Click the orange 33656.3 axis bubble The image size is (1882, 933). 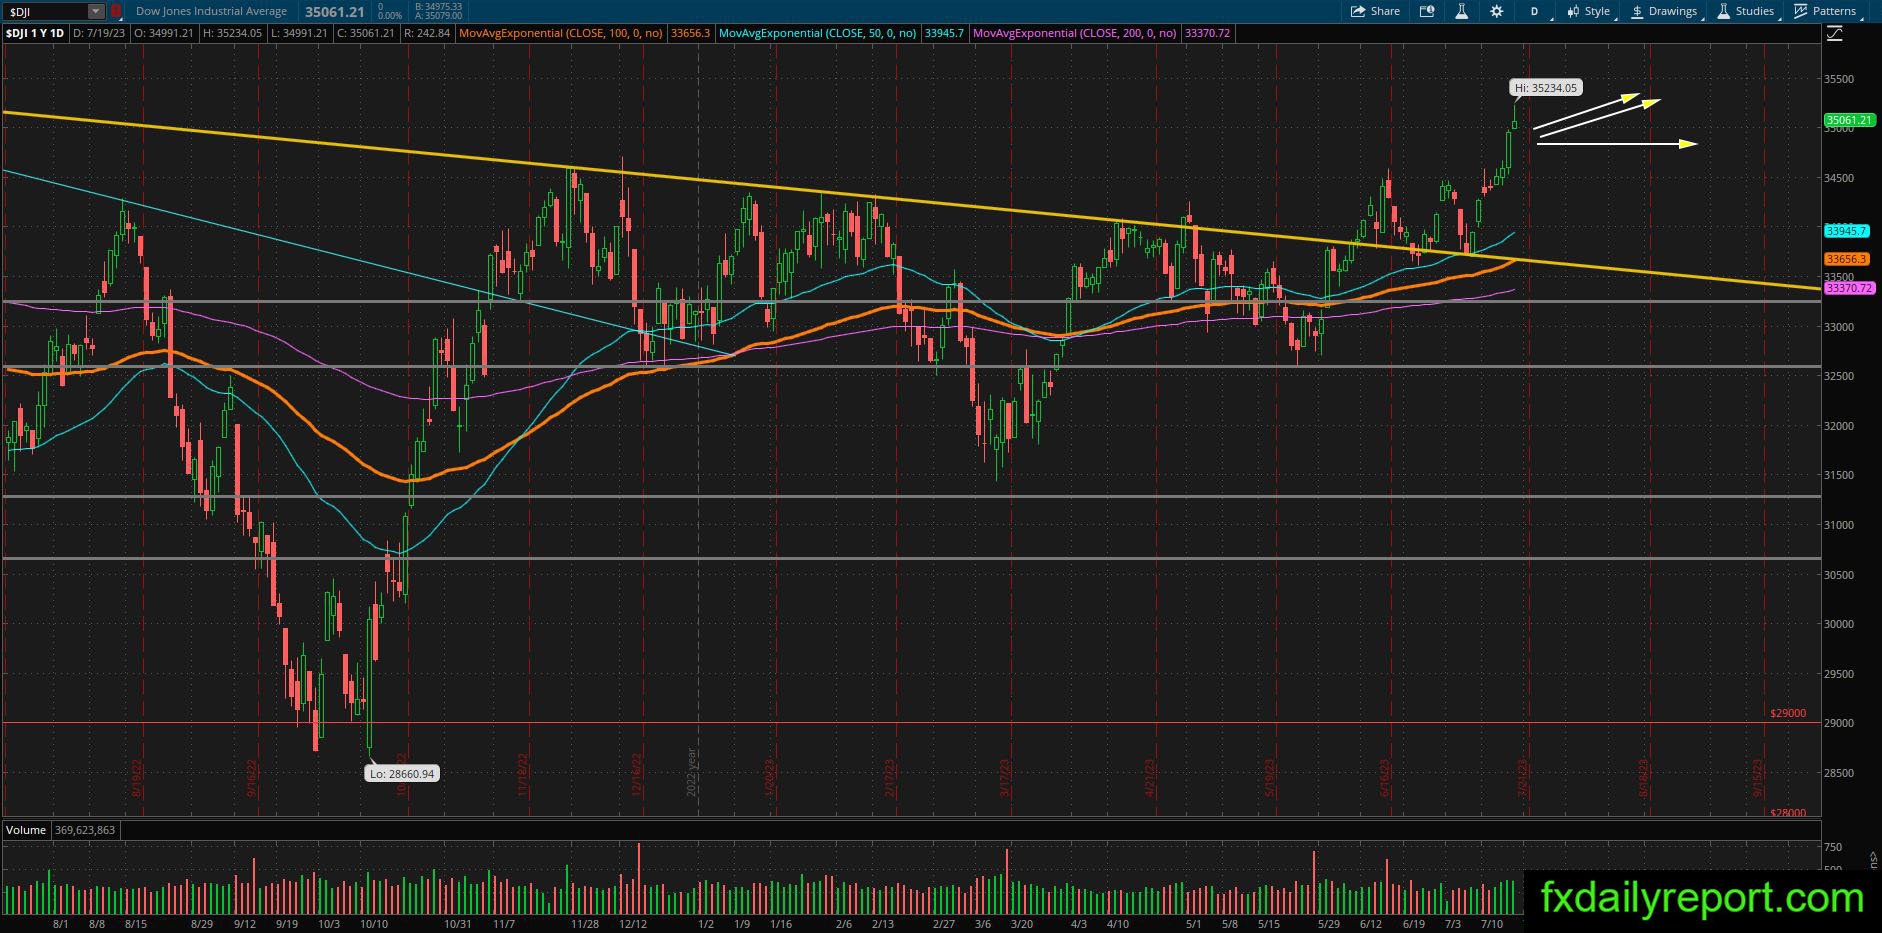[1846, 259]
